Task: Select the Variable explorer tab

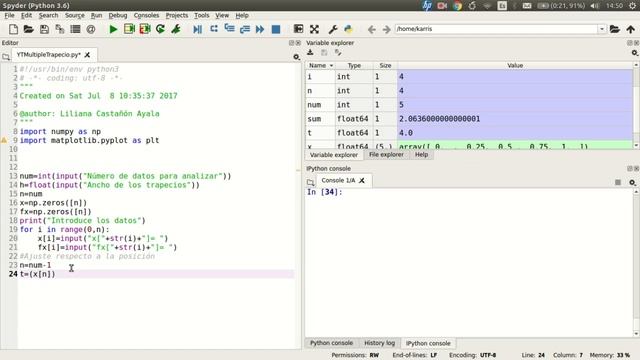Action: 334,155
